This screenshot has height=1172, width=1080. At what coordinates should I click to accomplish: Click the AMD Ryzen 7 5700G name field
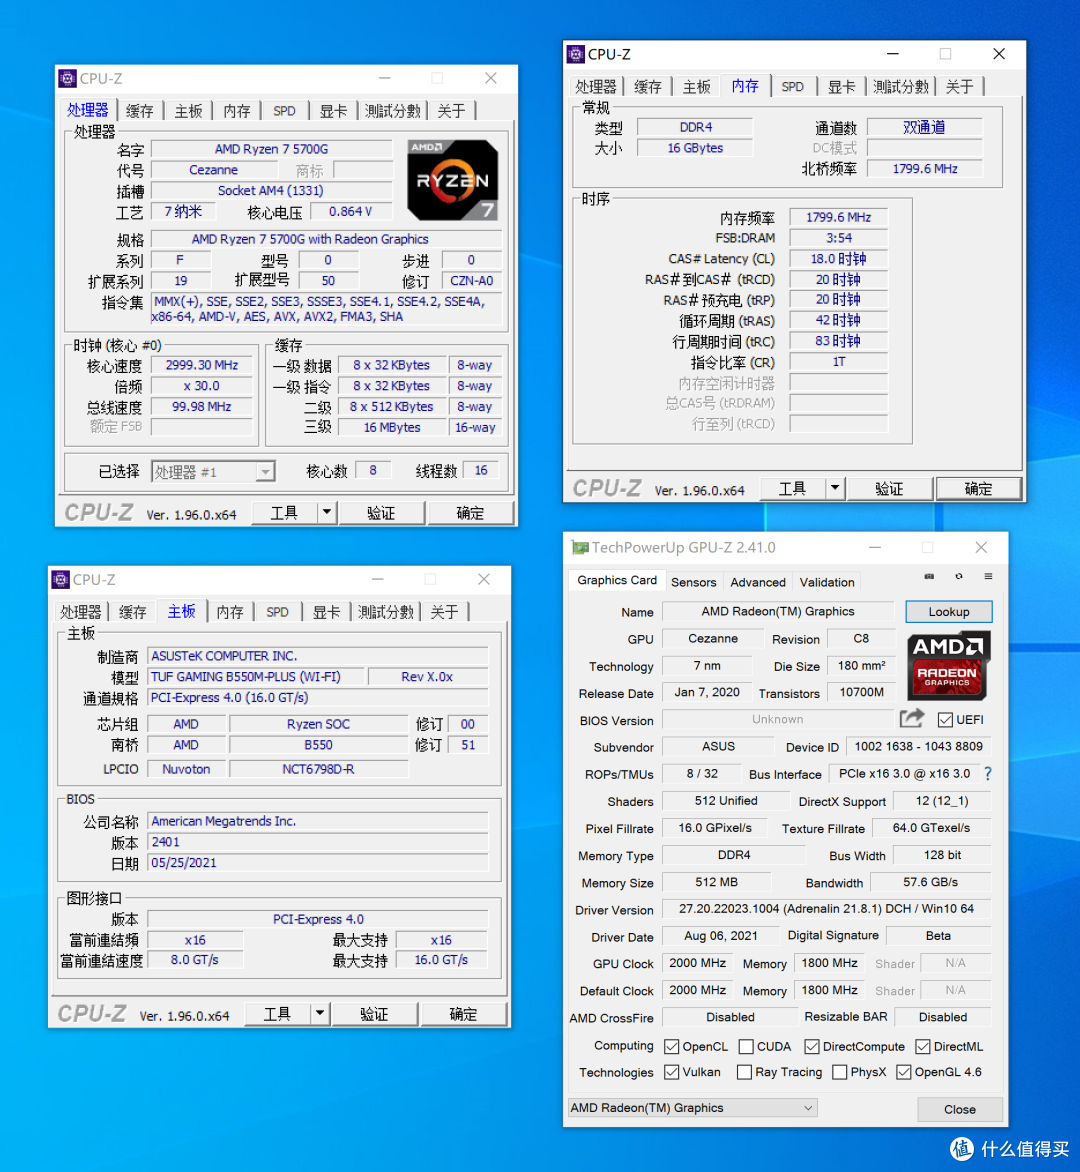271,149
